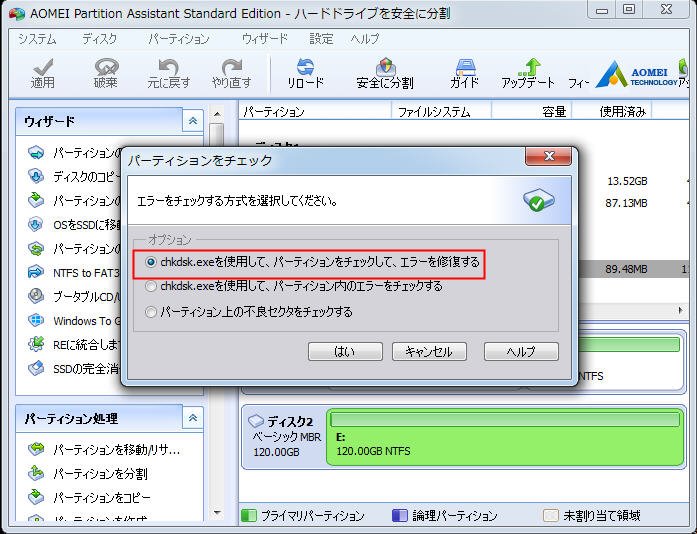This screenshot has width=697, height=534.
Task: Click sidebar scrollbar down arrow
Action: pyautogui.click(x=217, y=513)
